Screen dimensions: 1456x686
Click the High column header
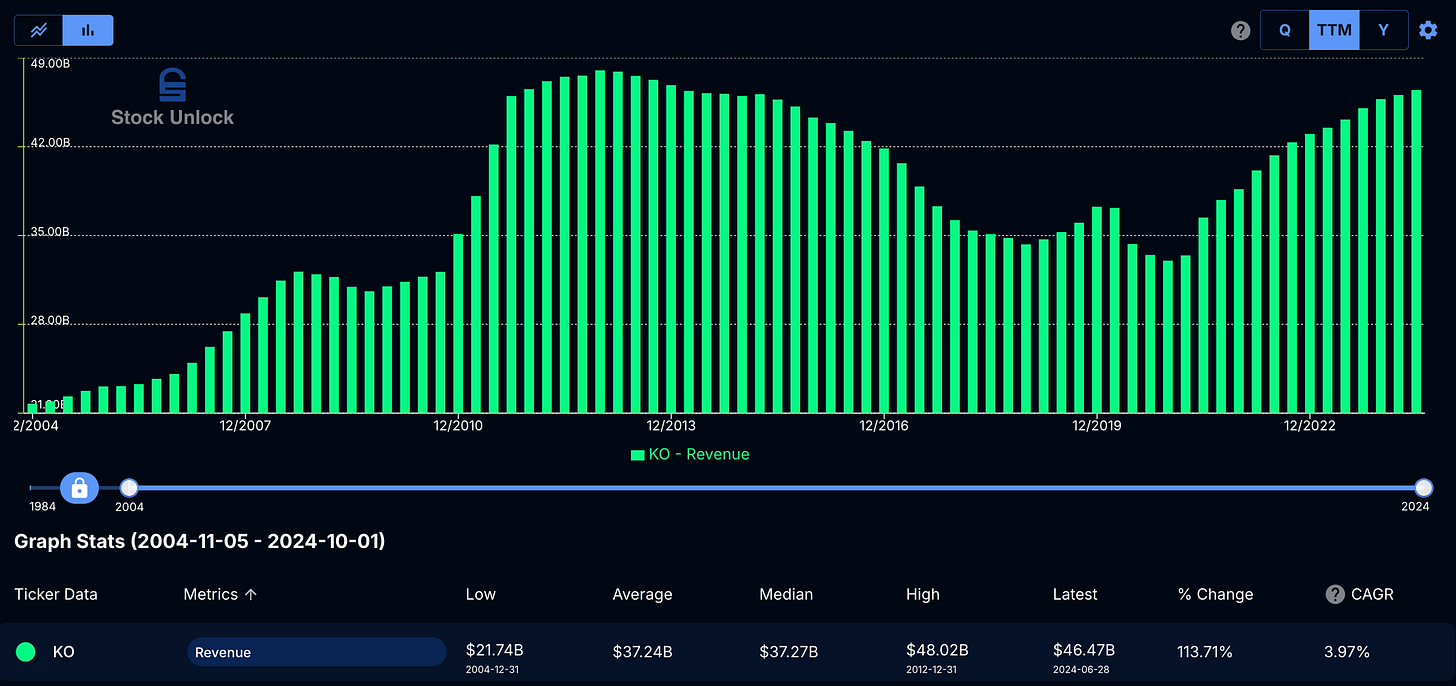point(923,594)
